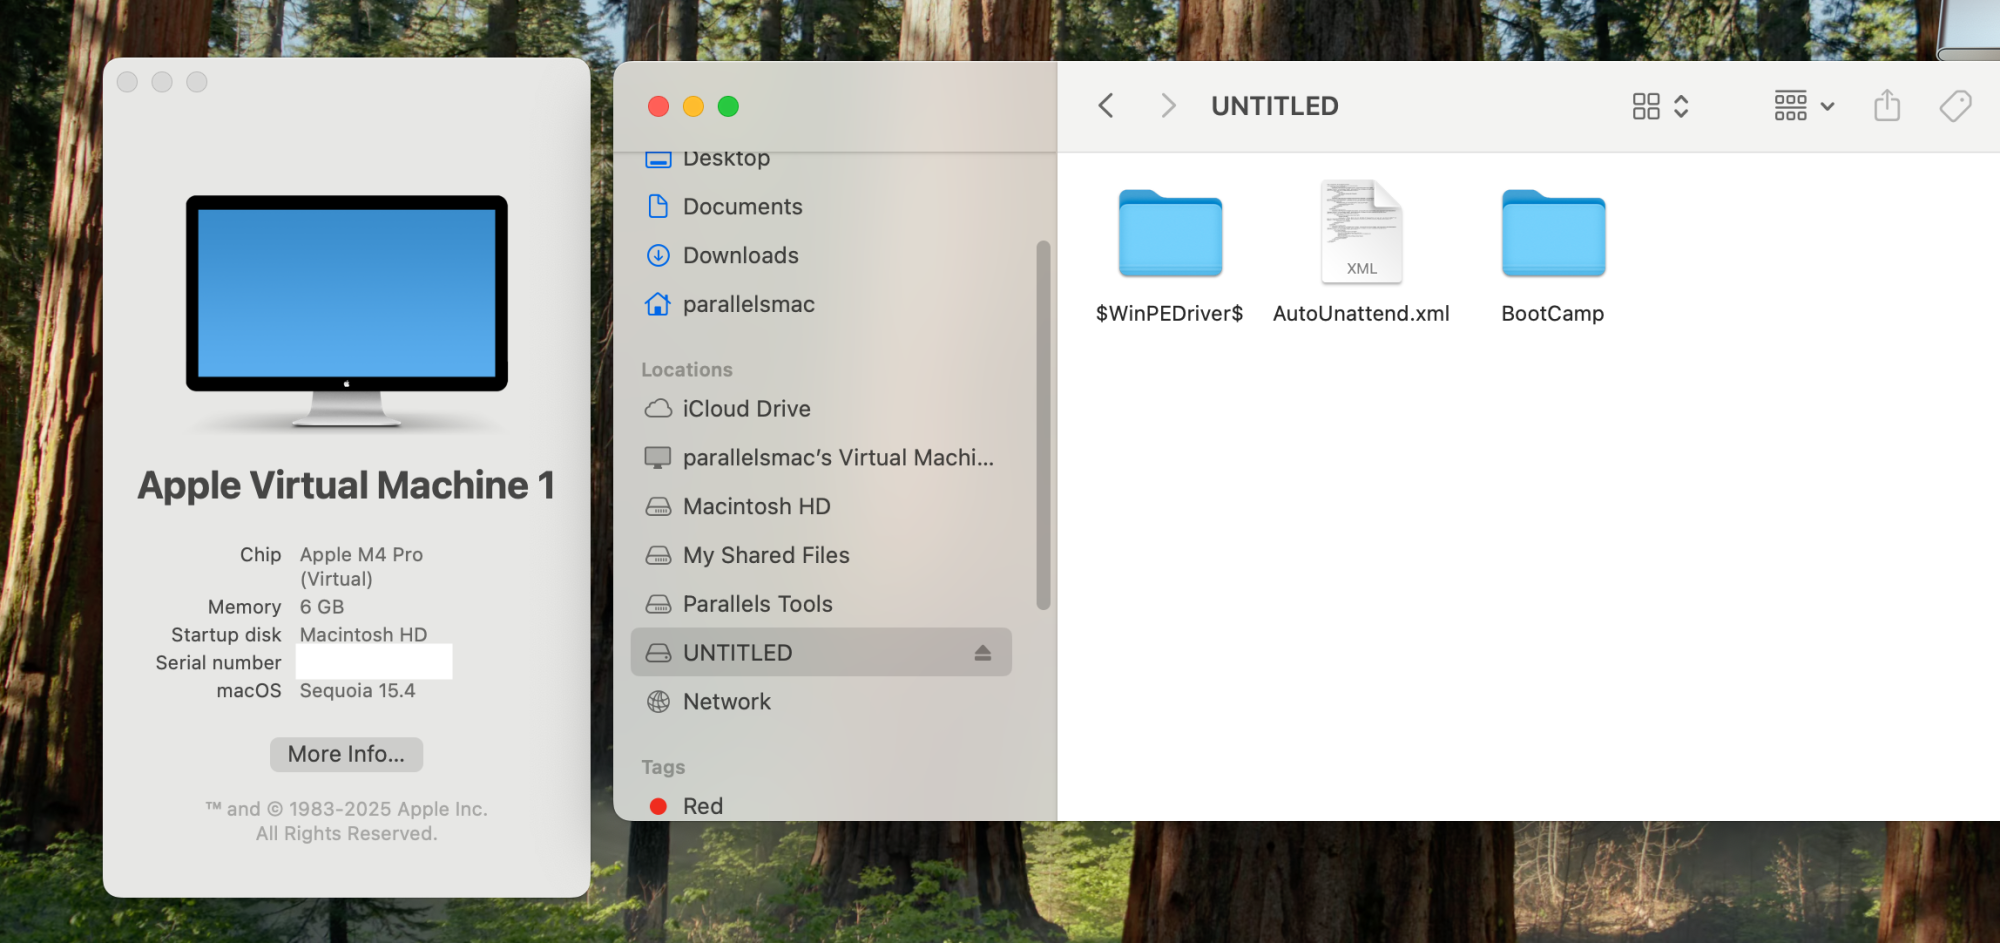Select the UNTITLED volume in sidebar

coord(821,653)
